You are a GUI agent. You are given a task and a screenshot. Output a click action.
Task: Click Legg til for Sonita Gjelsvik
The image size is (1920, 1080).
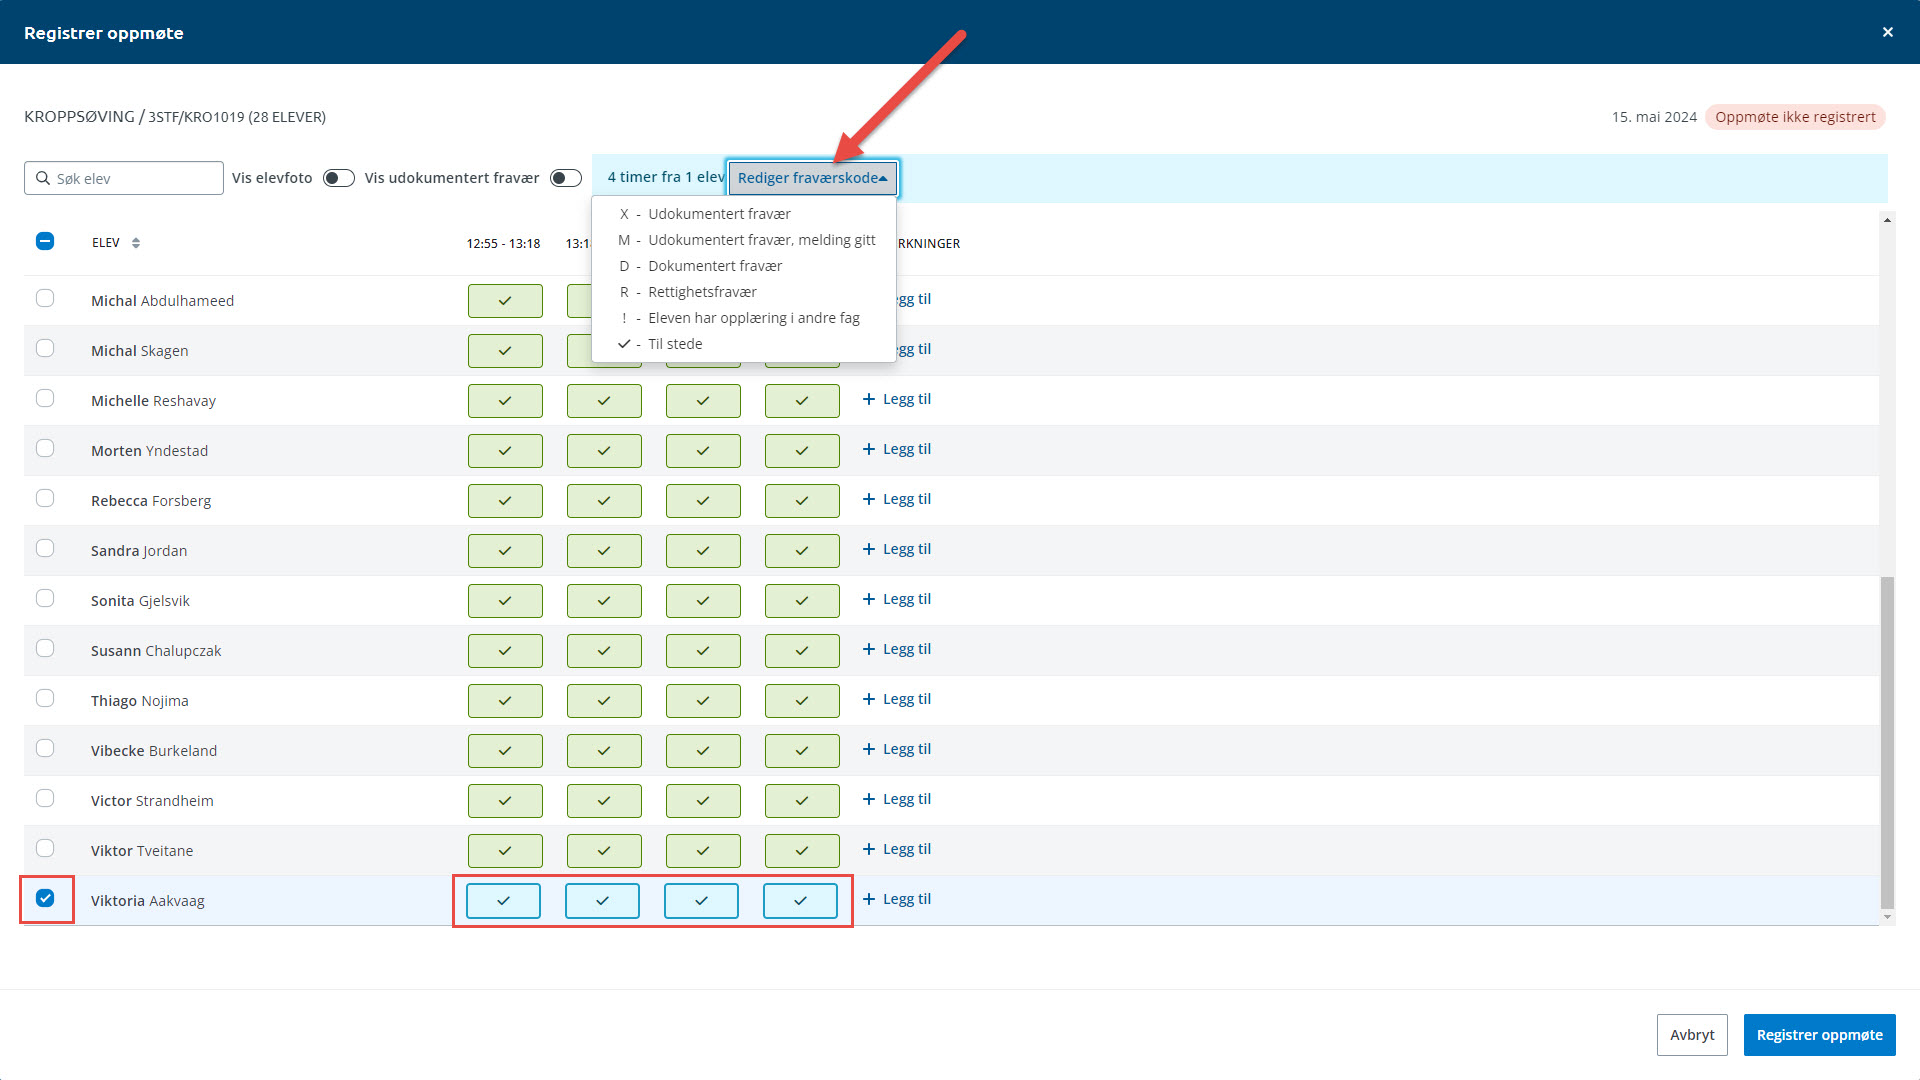tap(897, 599)
